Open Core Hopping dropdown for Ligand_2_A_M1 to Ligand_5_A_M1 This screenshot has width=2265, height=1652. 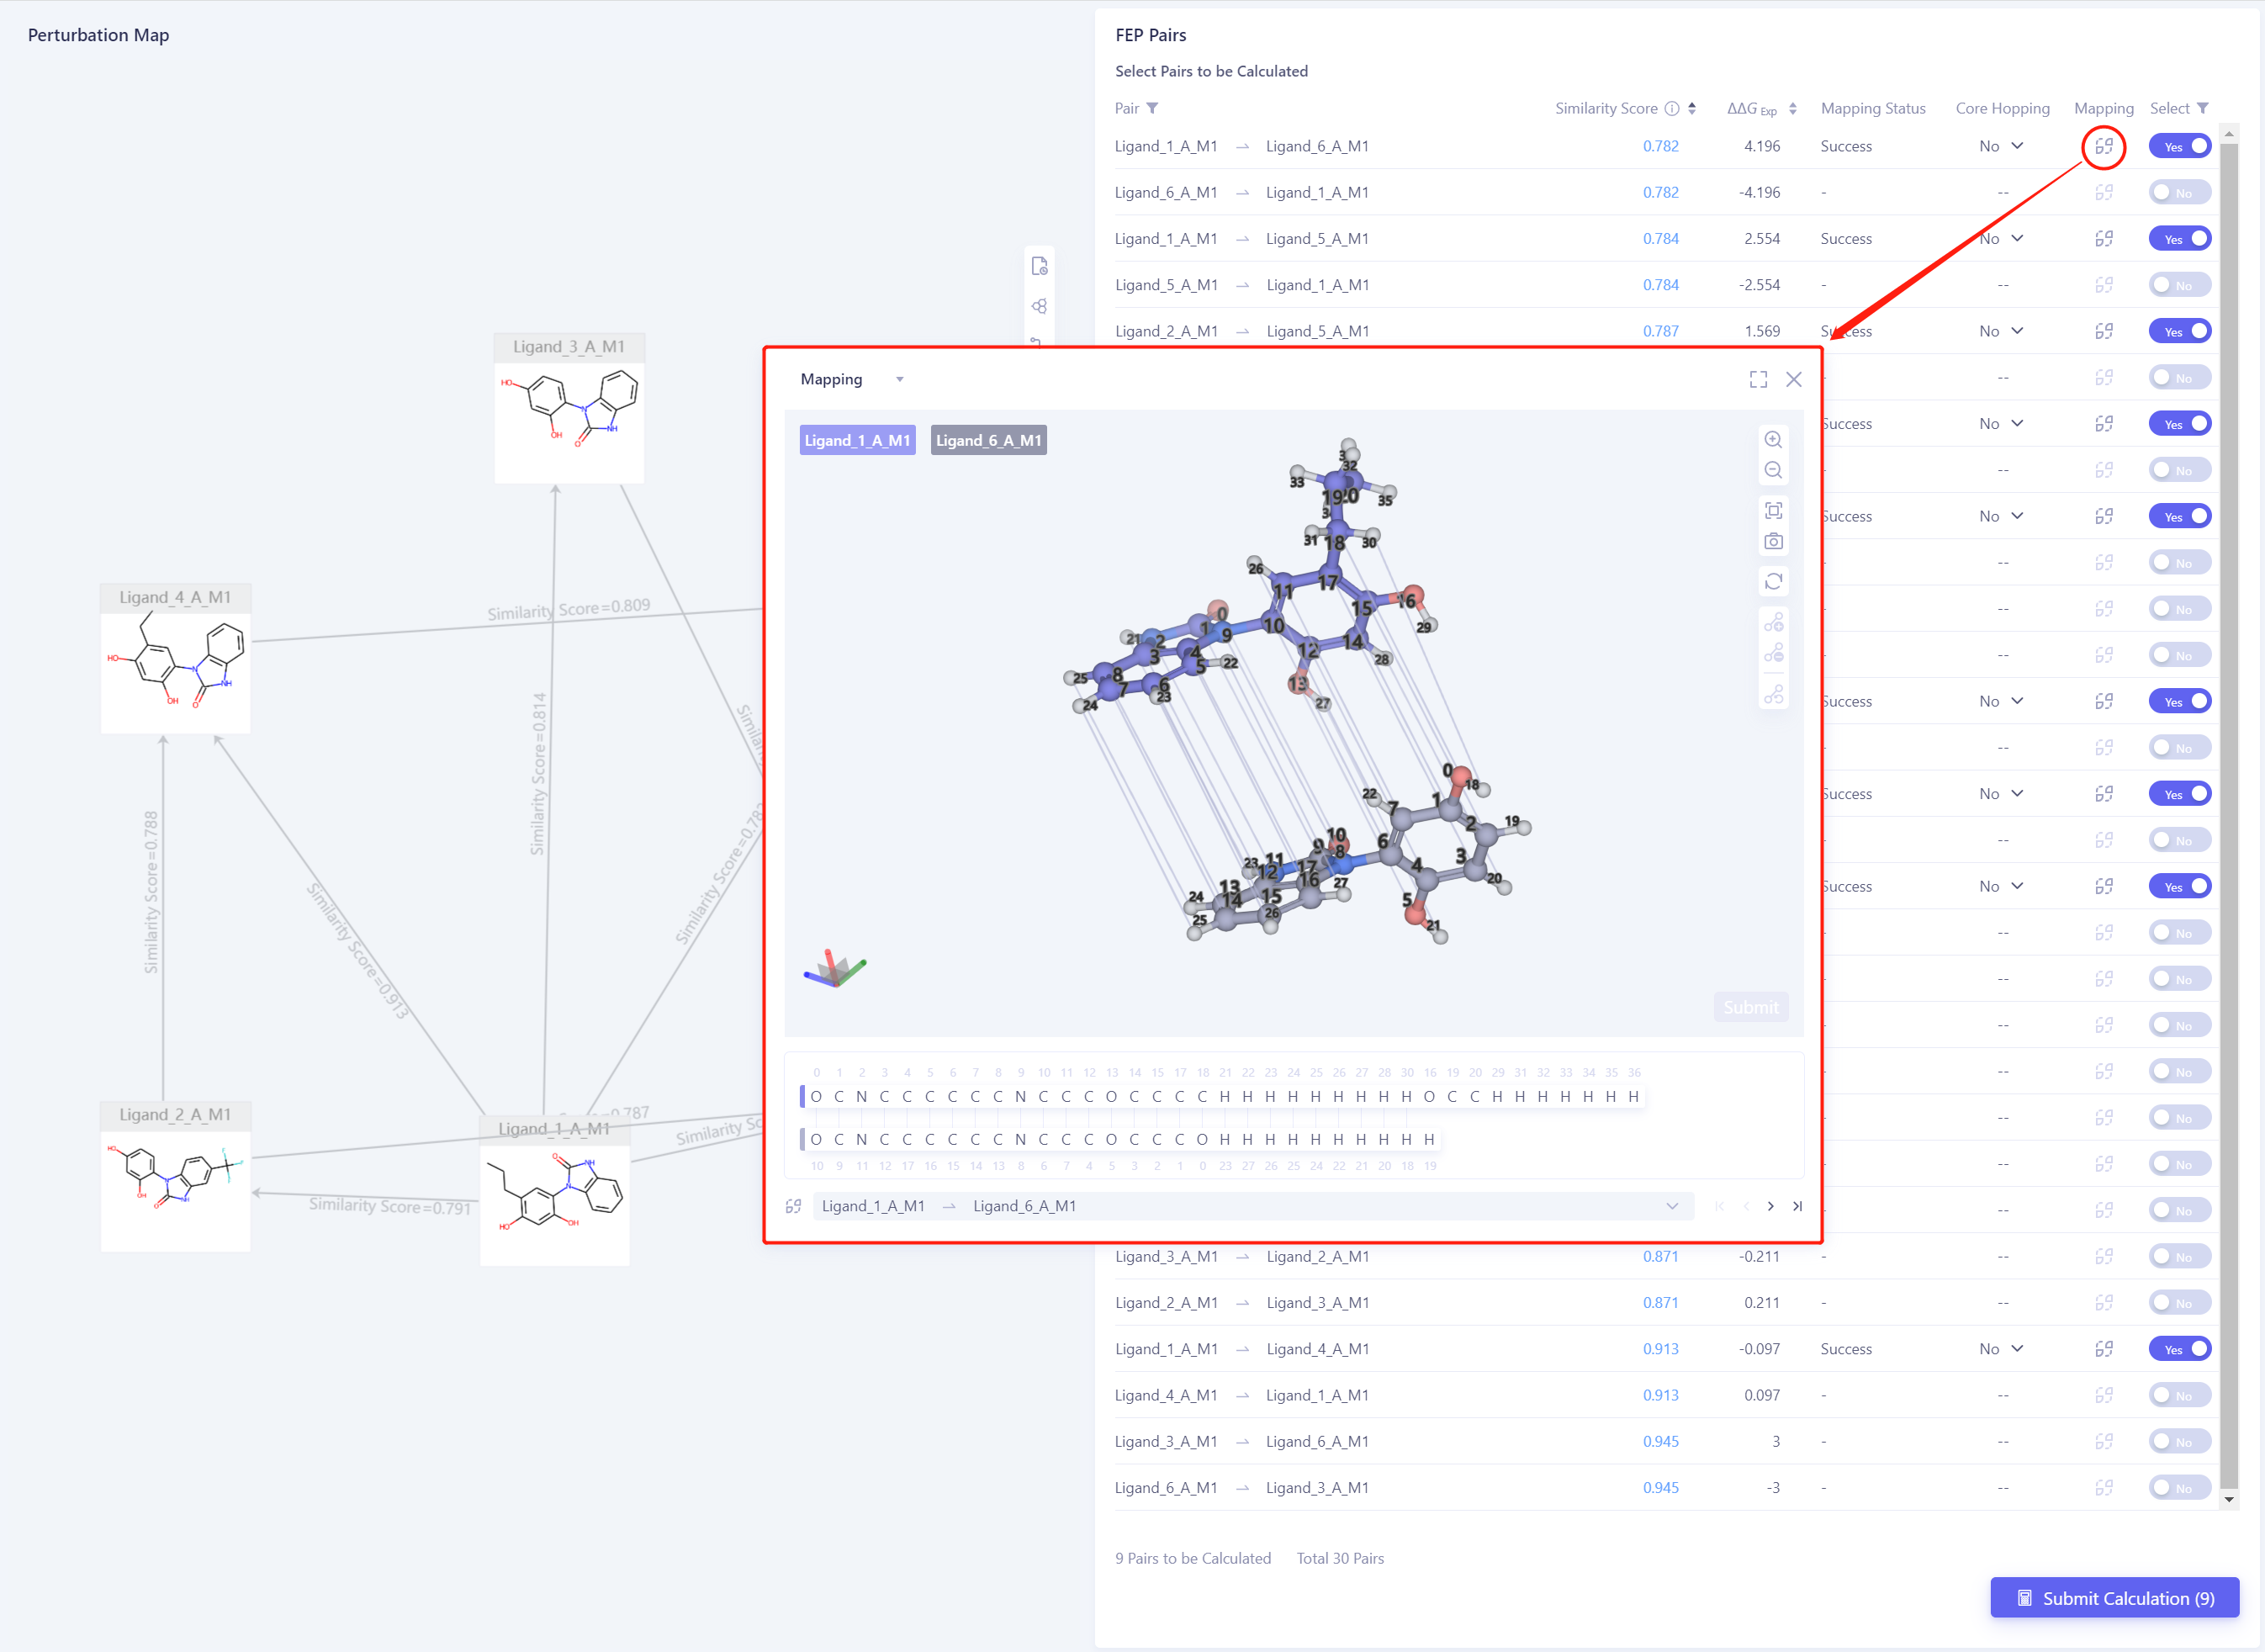(x=2001, y=331)
